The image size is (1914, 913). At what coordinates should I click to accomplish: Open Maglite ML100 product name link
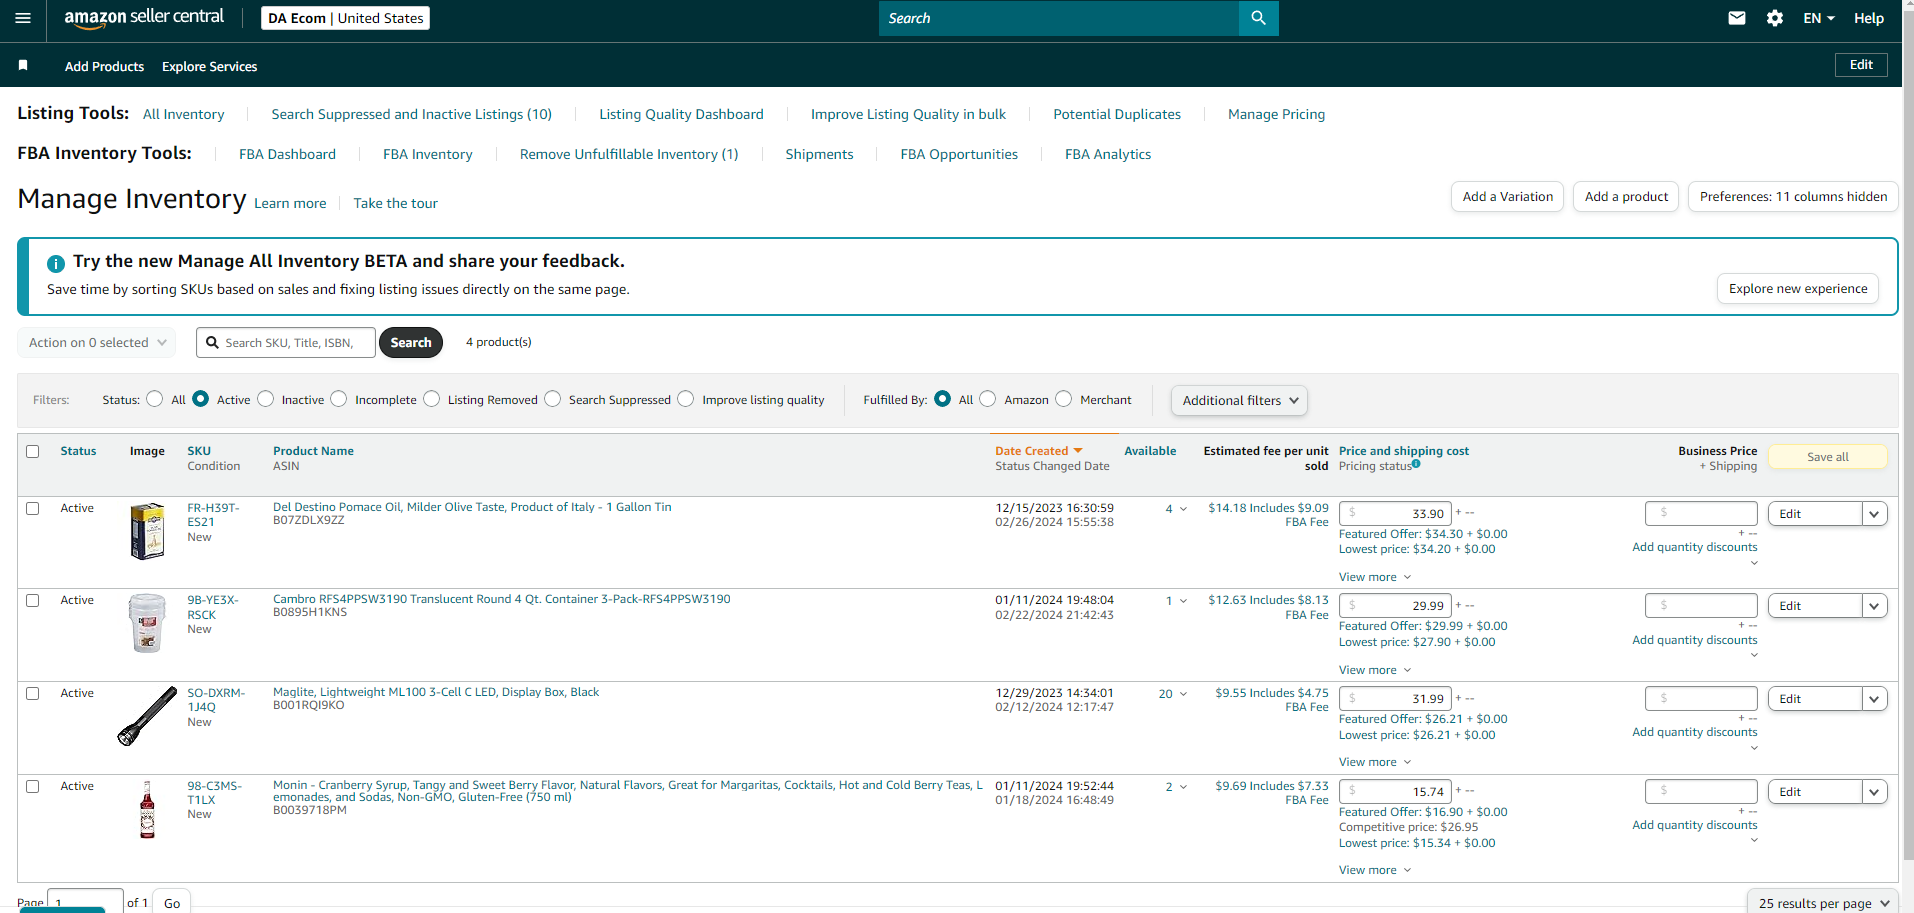coord(436,692)
